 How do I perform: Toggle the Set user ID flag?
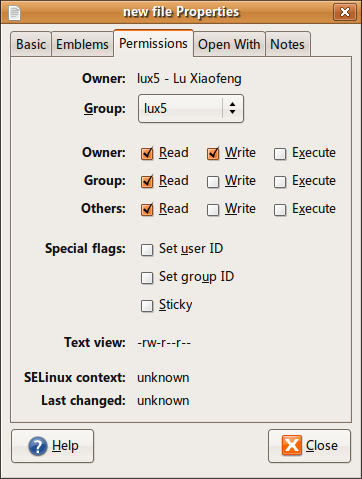pyautogui.click(x=147, y=250)
